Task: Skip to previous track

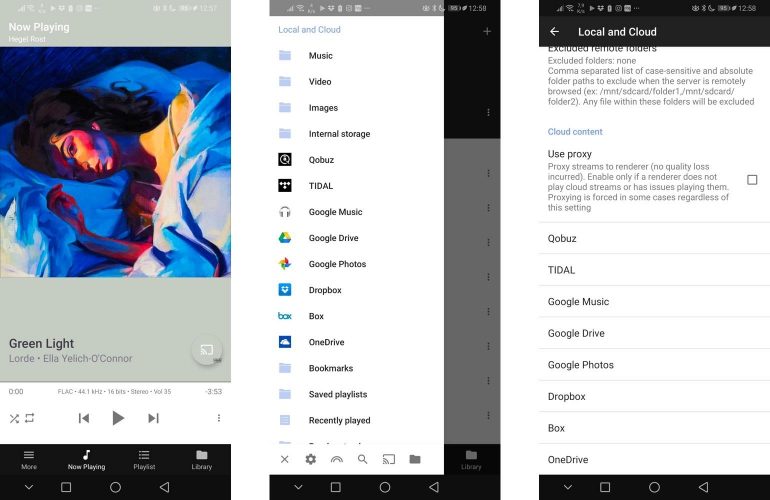Action: pos(84,418)
